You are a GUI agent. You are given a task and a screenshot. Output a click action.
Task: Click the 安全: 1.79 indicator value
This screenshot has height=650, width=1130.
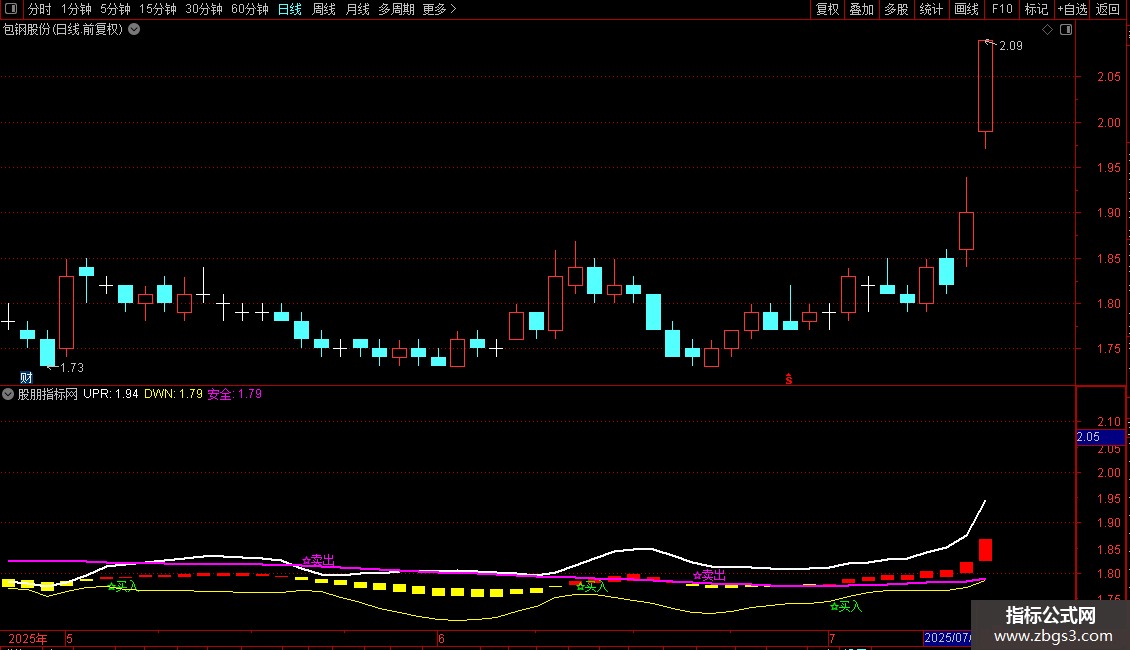click(235, 394)
